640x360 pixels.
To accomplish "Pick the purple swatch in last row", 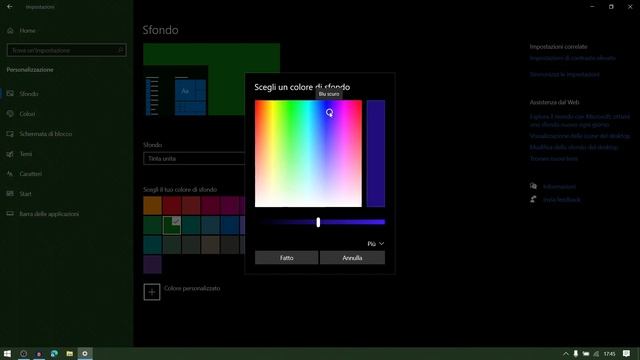I will [152, 264].
